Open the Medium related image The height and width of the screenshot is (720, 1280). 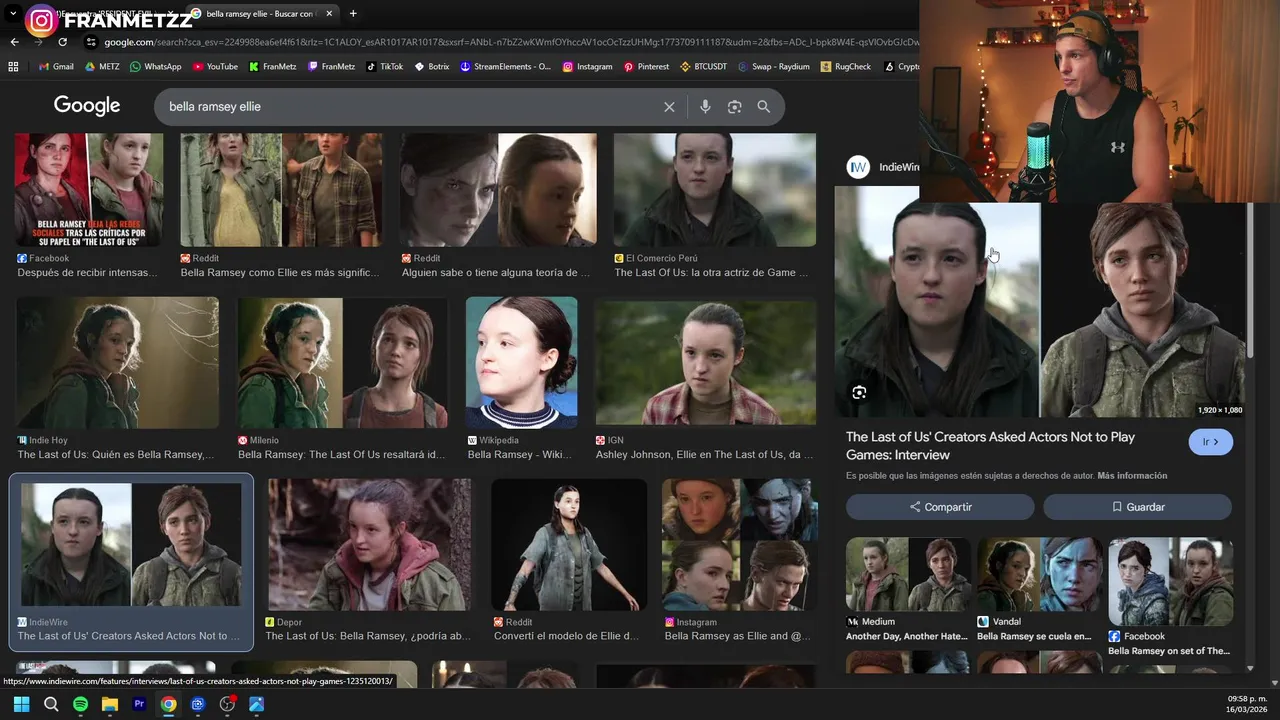(x=908, y=575)
